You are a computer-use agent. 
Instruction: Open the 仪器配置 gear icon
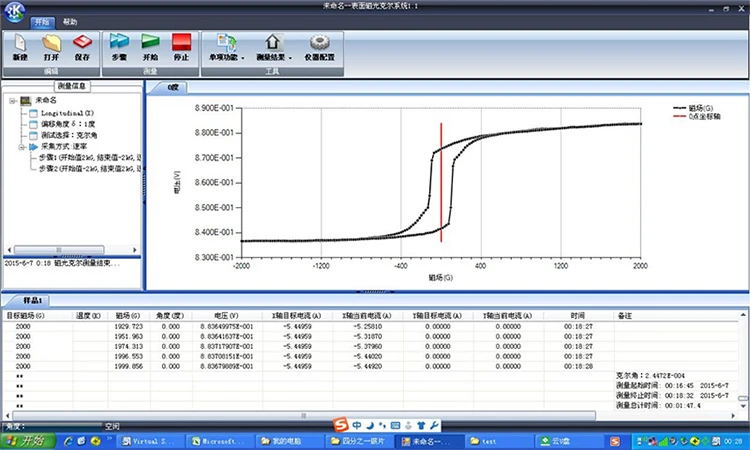(320, 48)
